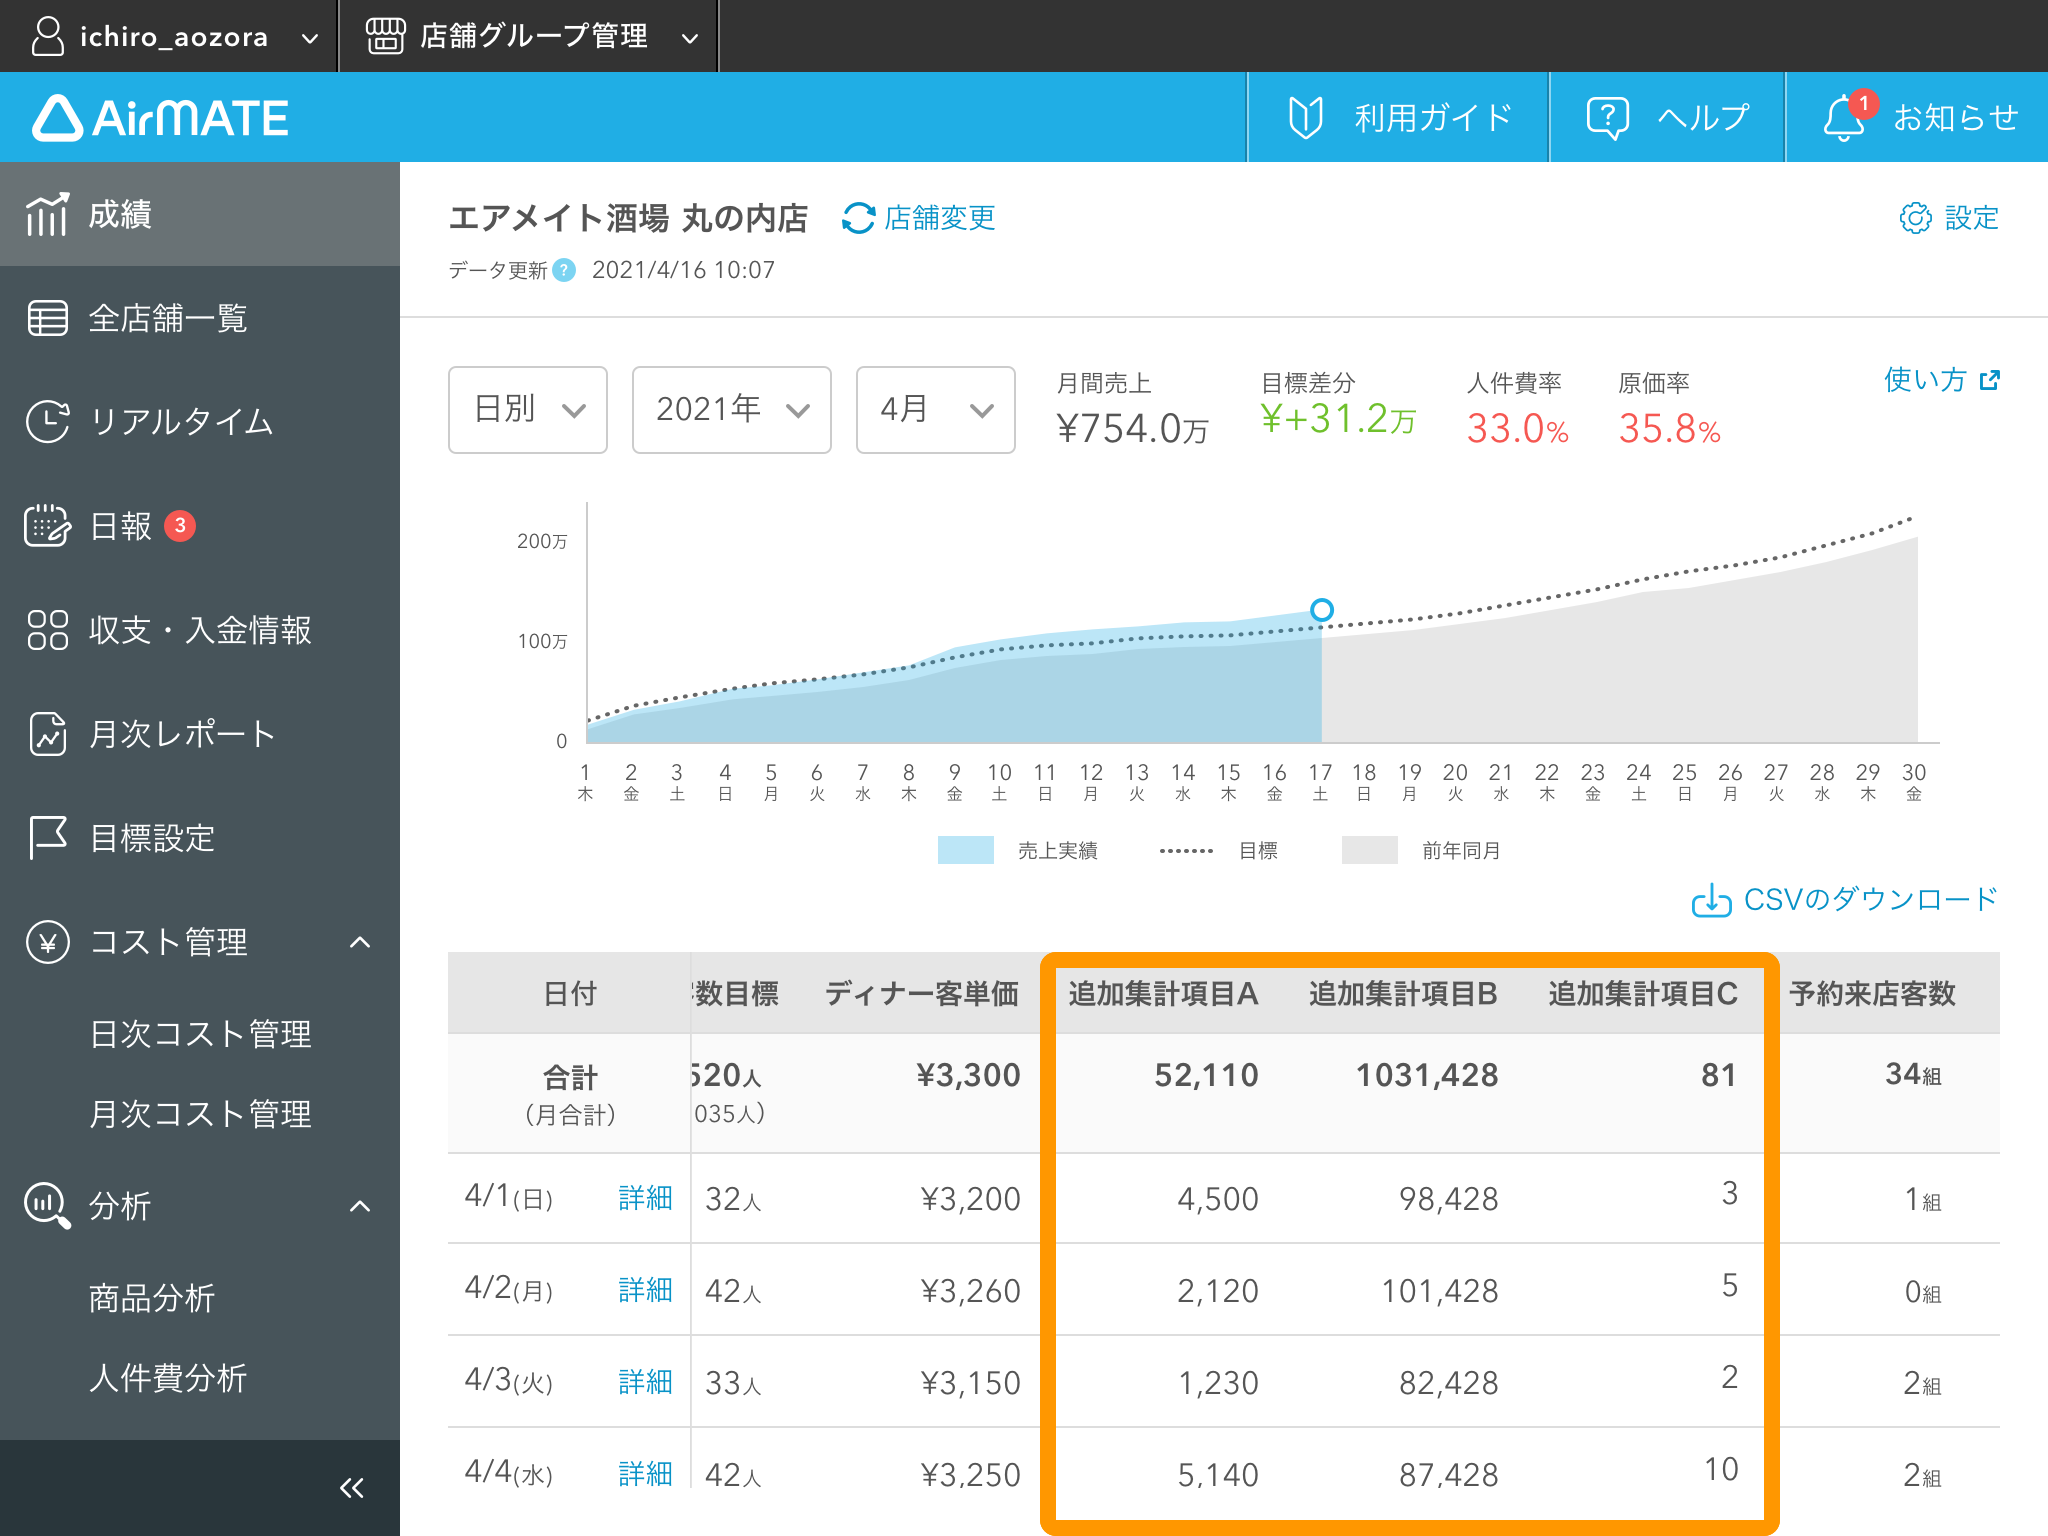
Task: Click the CSV download icon
Action: [x=1711, y=900]
